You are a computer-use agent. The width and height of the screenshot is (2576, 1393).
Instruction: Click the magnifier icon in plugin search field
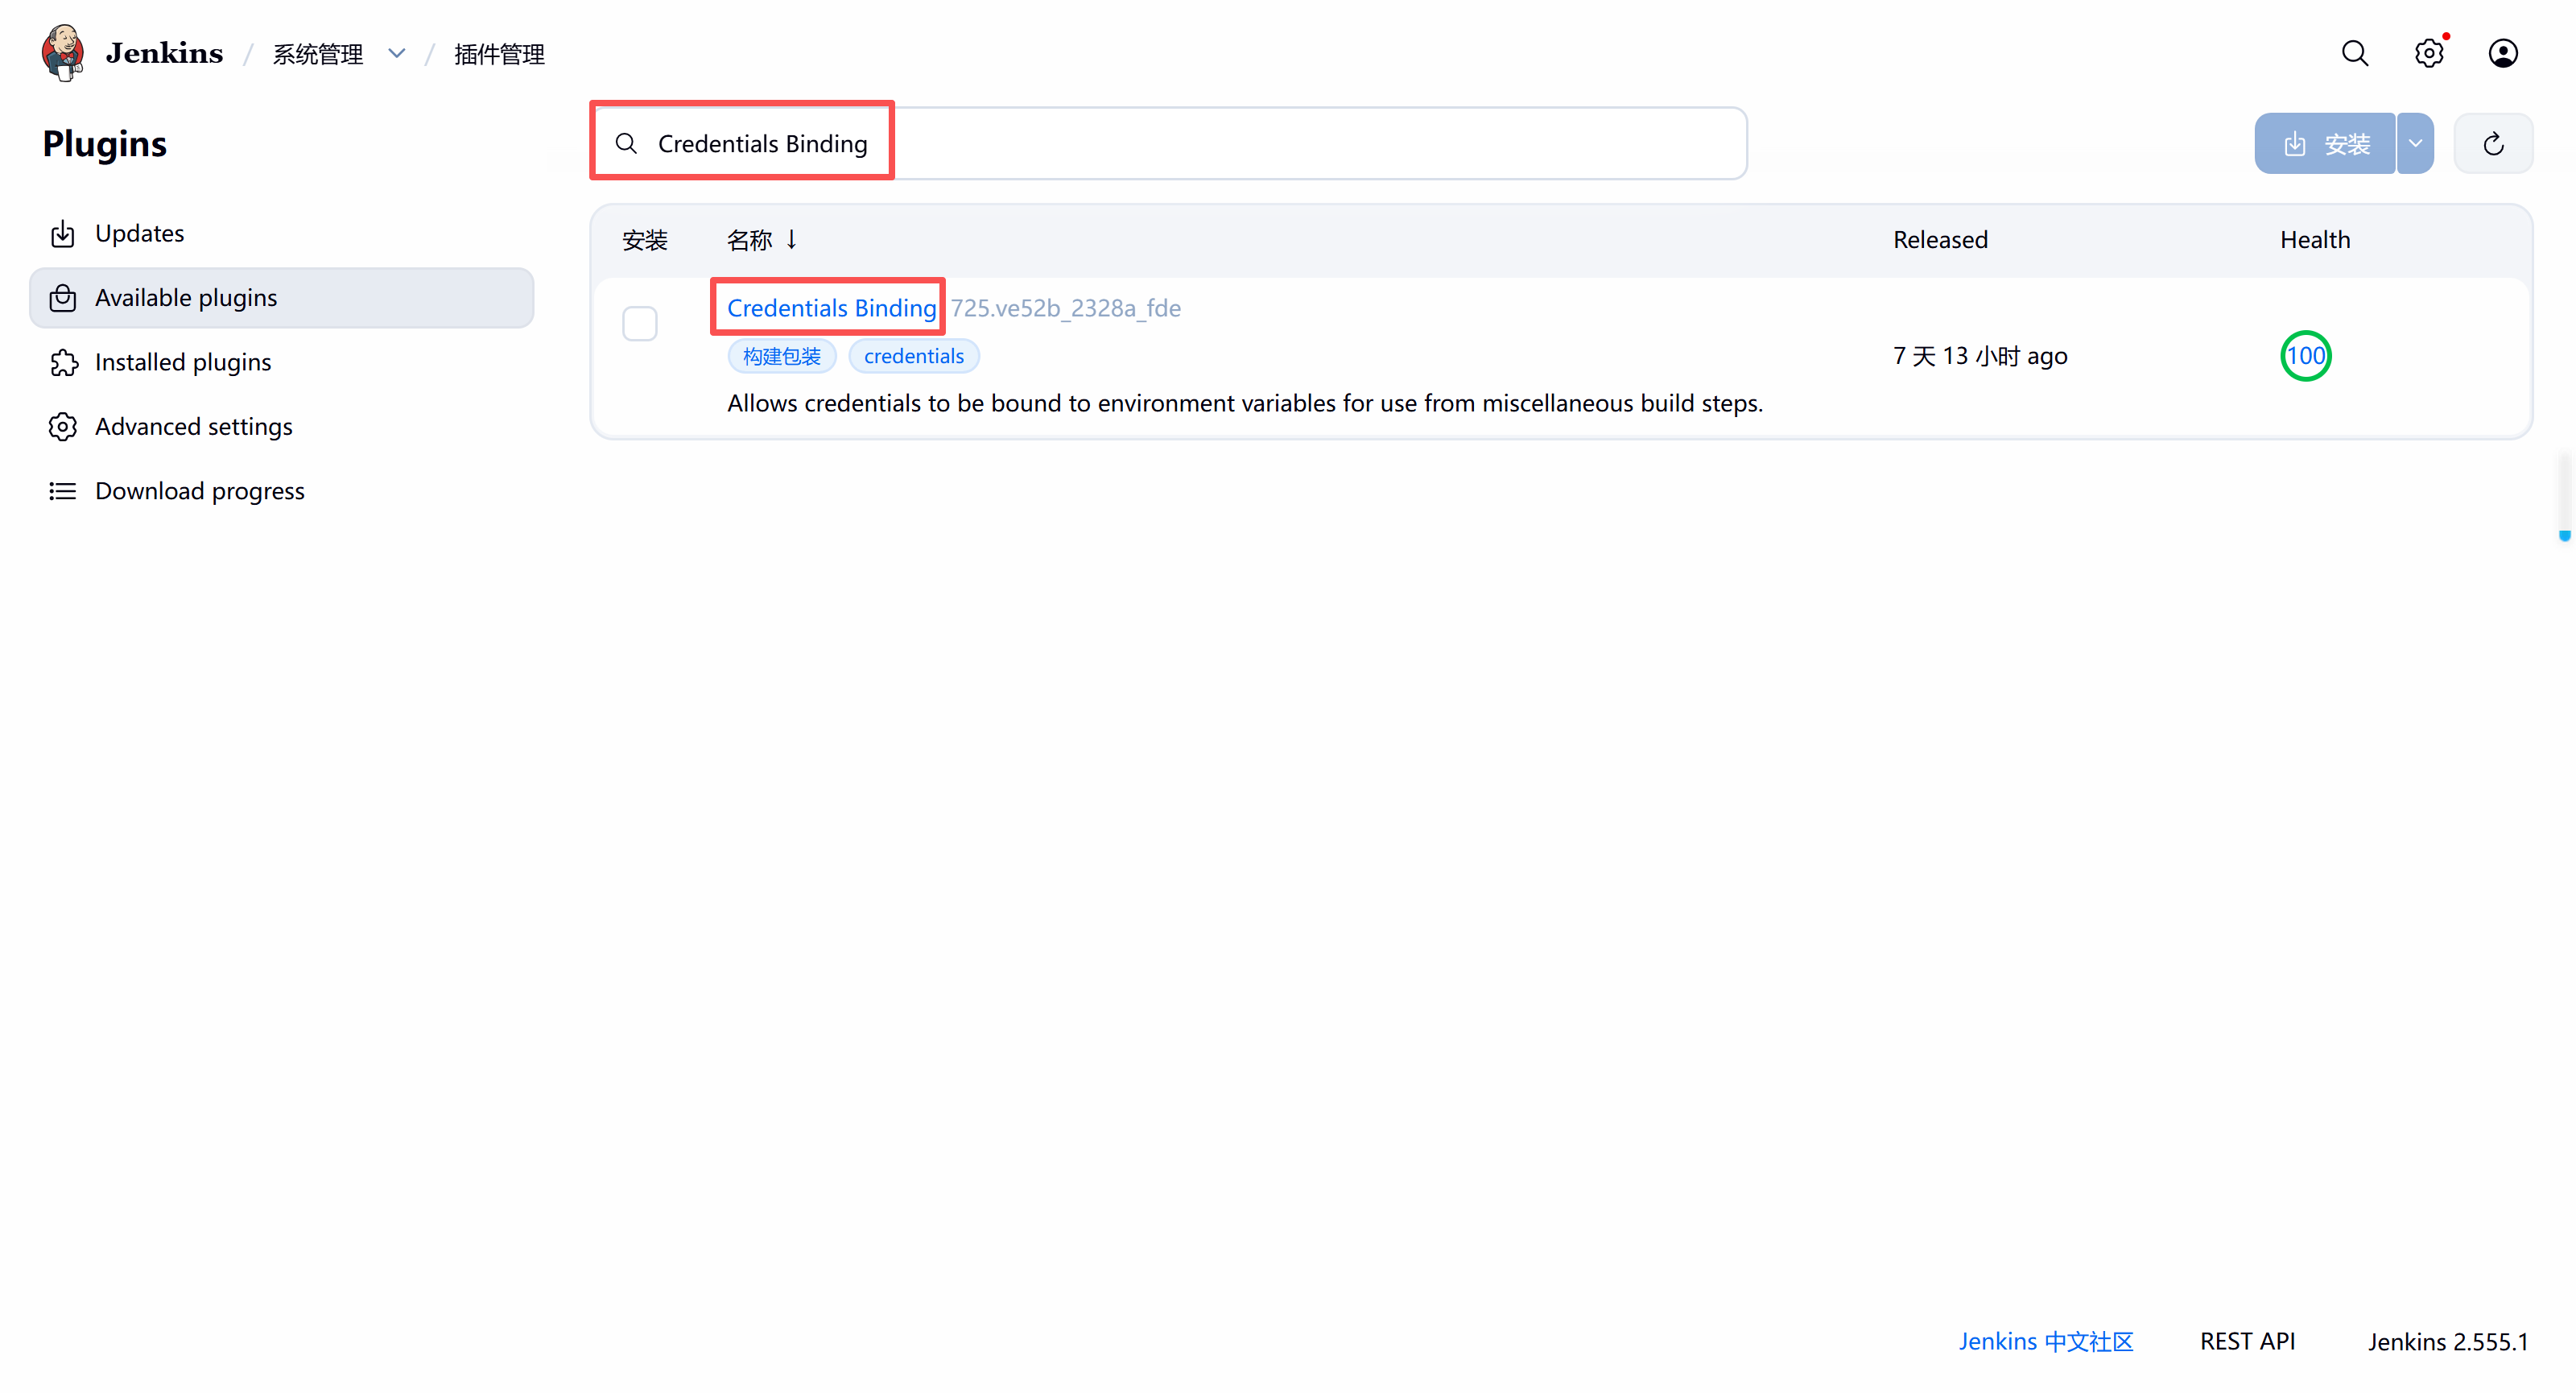626,144
